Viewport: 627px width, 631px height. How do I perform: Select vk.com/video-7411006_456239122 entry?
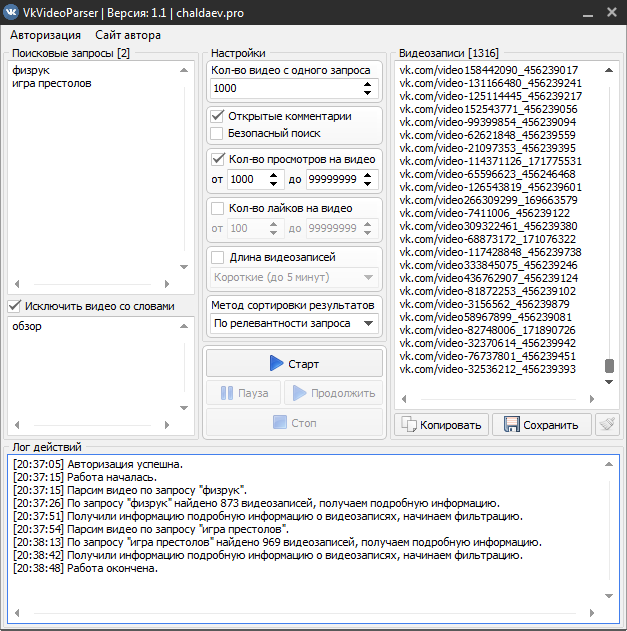pyautogui.click(x=485, y=213)
